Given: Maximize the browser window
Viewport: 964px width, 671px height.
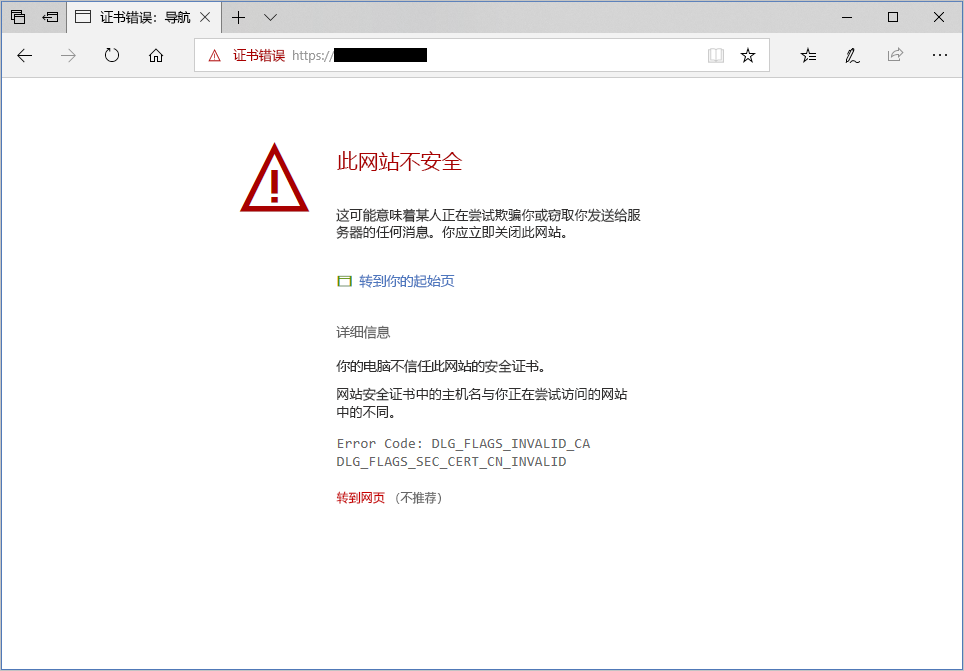Looking at the screenshot, I should tap(893, 17).
